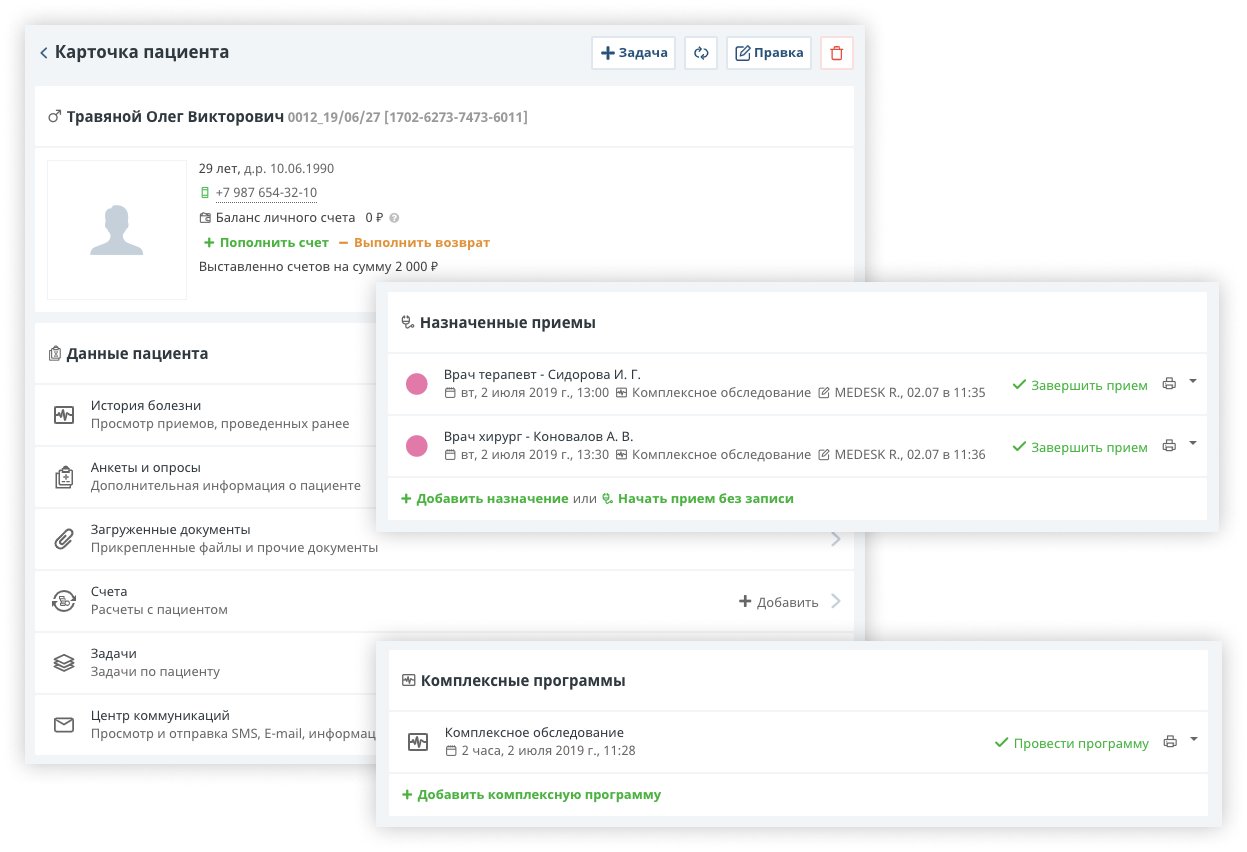Click print icon for Коновалов appointment

click(x=1169, y=446)
